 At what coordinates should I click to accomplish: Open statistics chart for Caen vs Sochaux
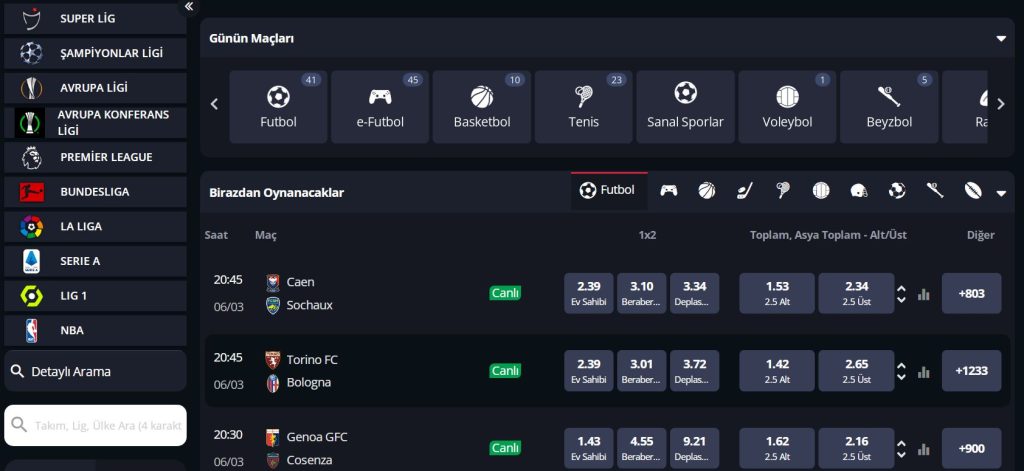924,294
